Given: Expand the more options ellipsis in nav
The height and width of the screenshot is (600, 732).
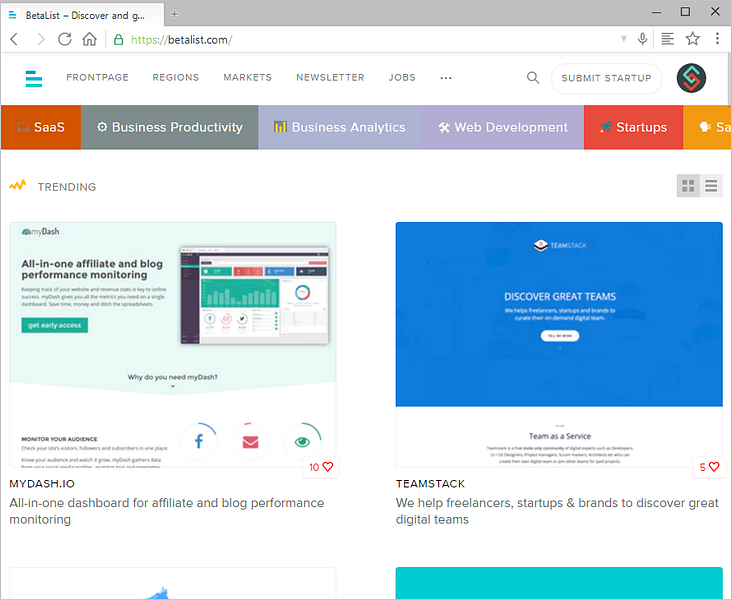Looking at the screenshot, I should 446,78.
